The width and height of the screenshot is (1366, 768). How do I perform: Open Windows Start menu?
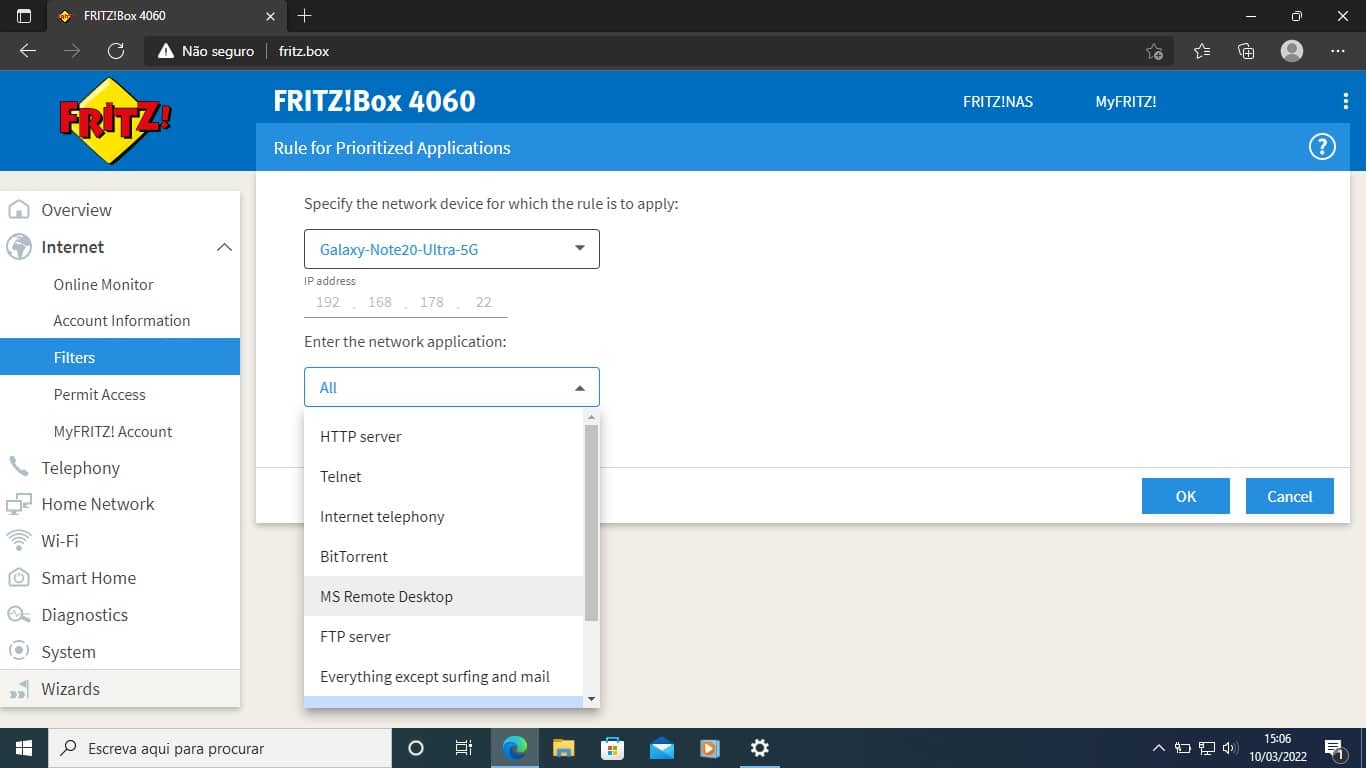point(24,748)
